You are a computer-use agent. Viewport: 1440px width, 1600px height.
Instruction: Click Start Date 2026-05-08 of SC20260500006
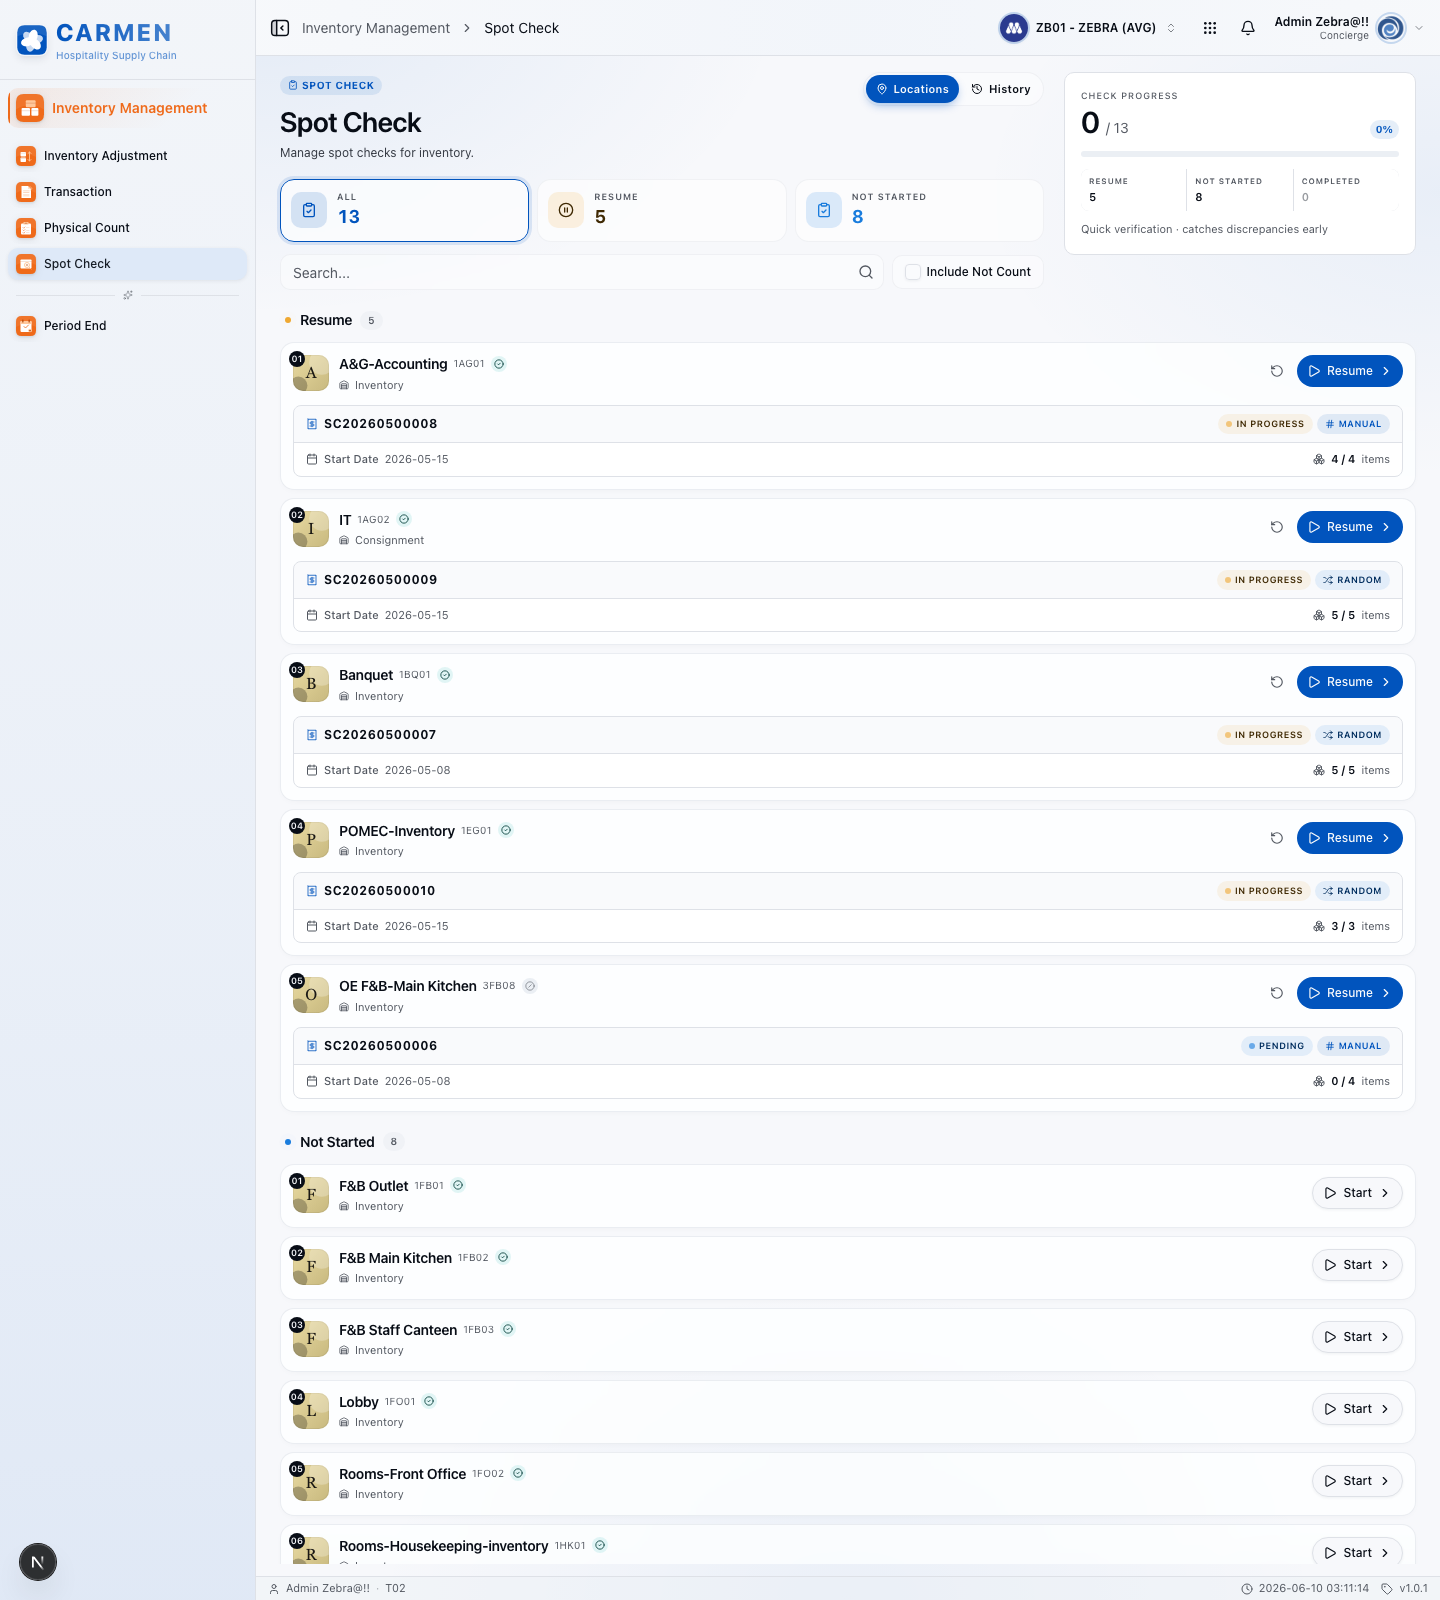[x=378, y=1081]
